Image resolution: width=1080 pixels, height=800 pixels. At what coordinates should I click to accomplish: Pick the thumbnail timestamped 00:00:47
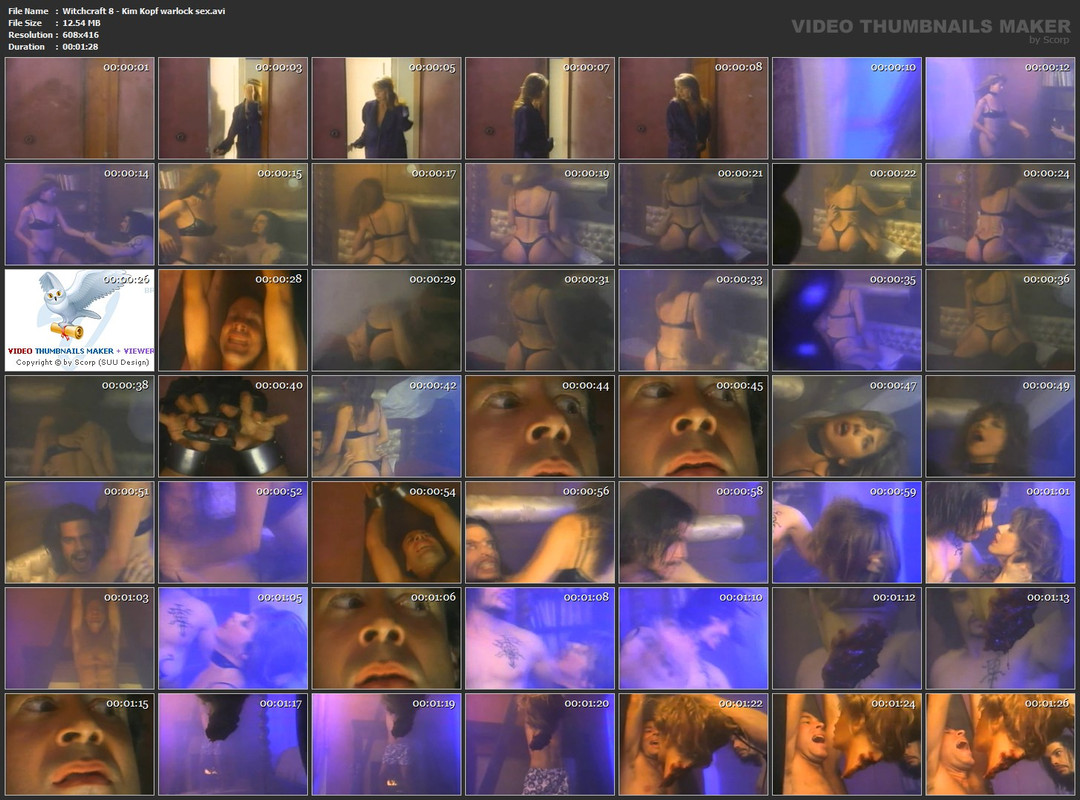point(847,427)
